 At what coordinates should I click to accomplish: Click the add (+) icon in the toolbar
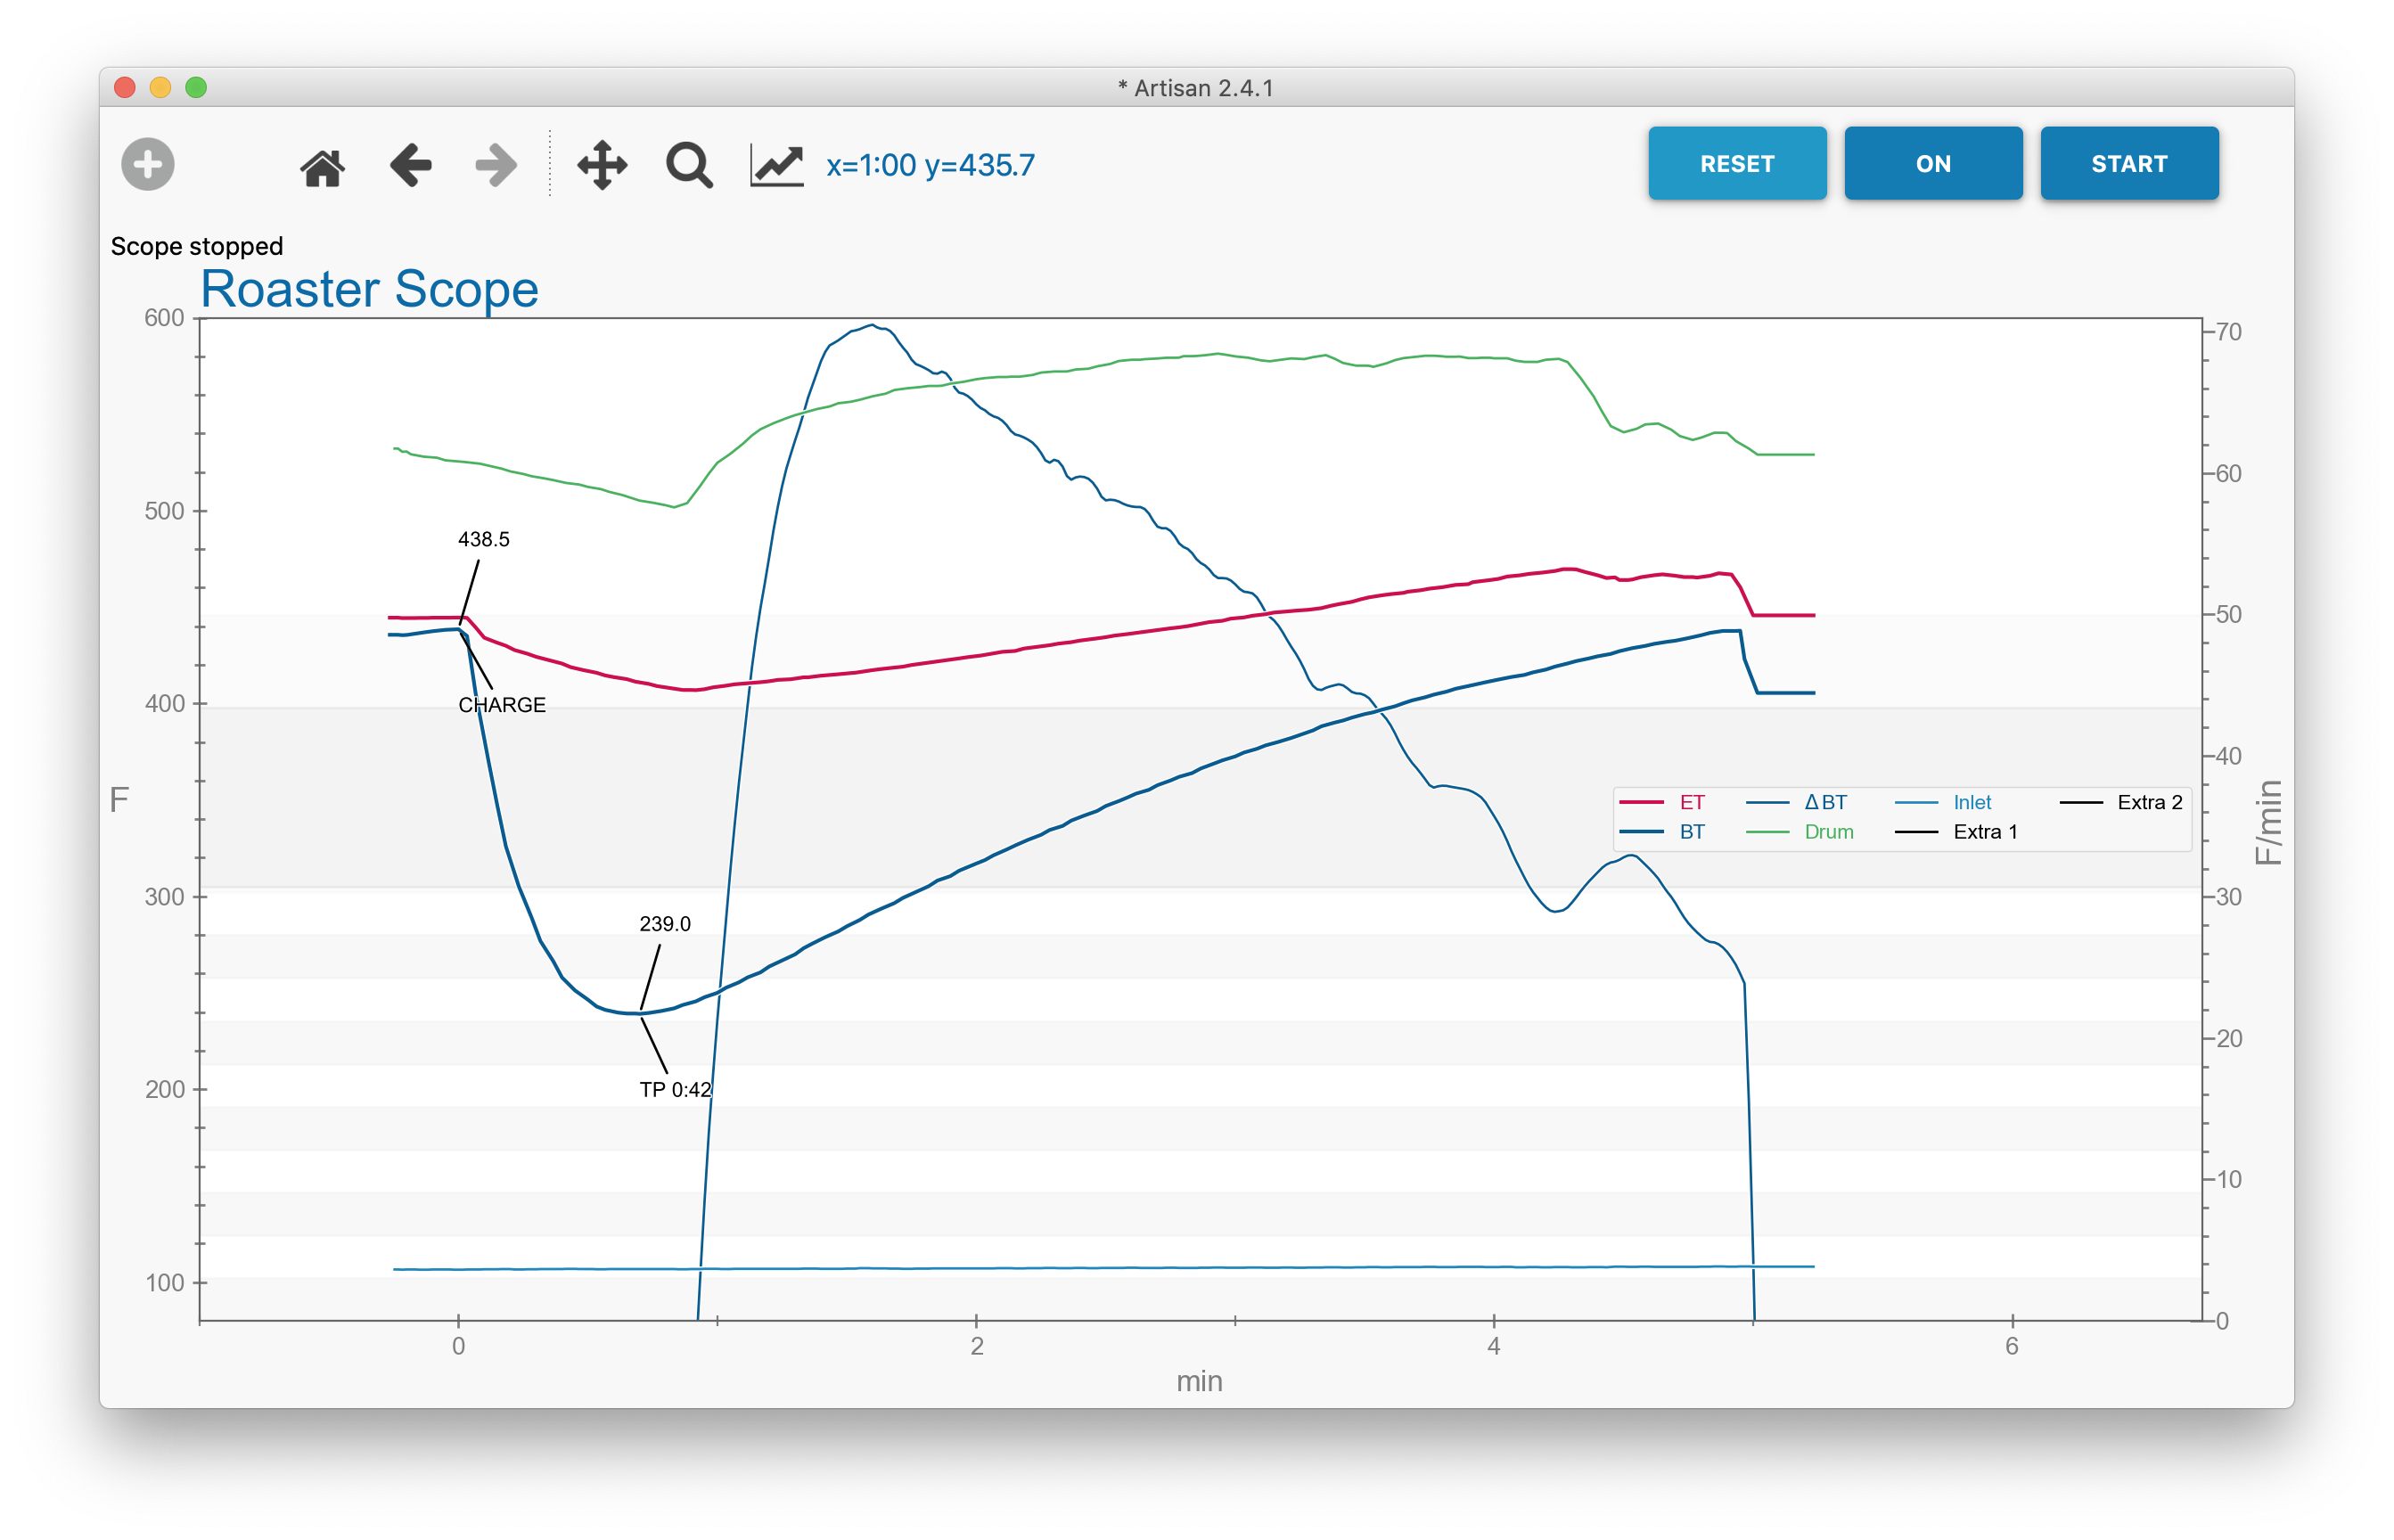click(148, 163)
